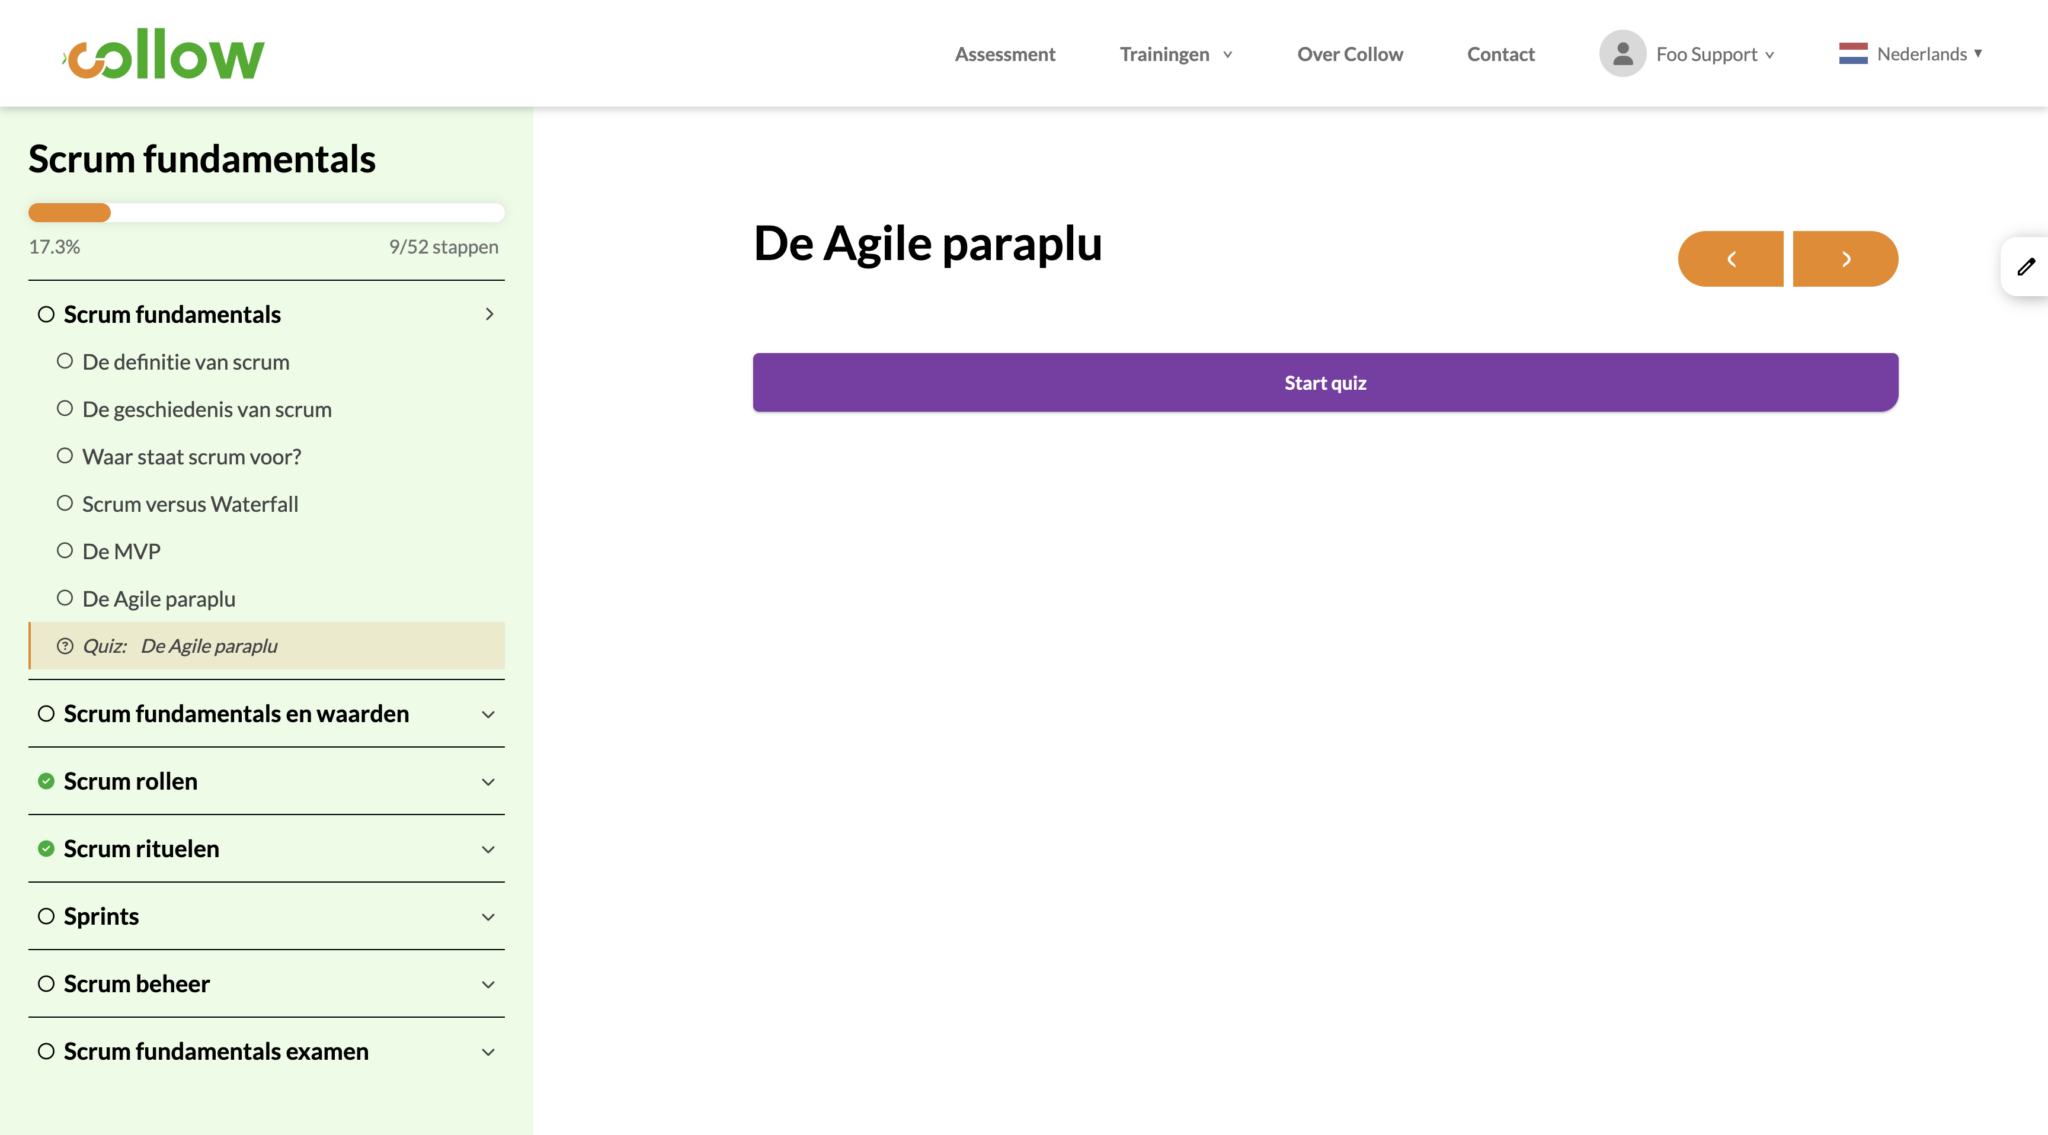
Task: Click green checkmark beside Scrum rituelen
Action: click(x=46, y=849)
